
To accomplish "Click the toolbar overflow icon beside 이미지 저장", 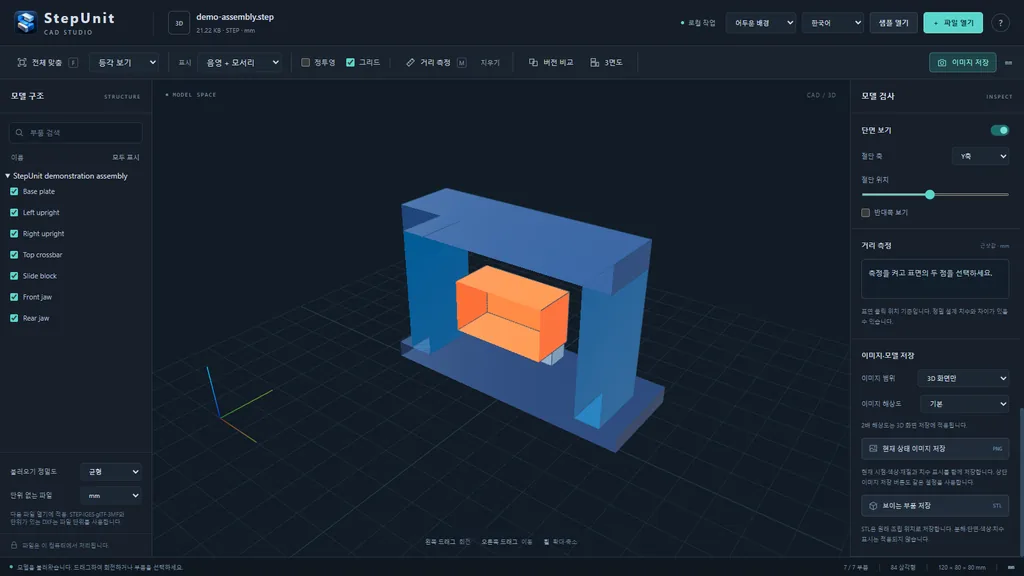I will (1008, 63).
